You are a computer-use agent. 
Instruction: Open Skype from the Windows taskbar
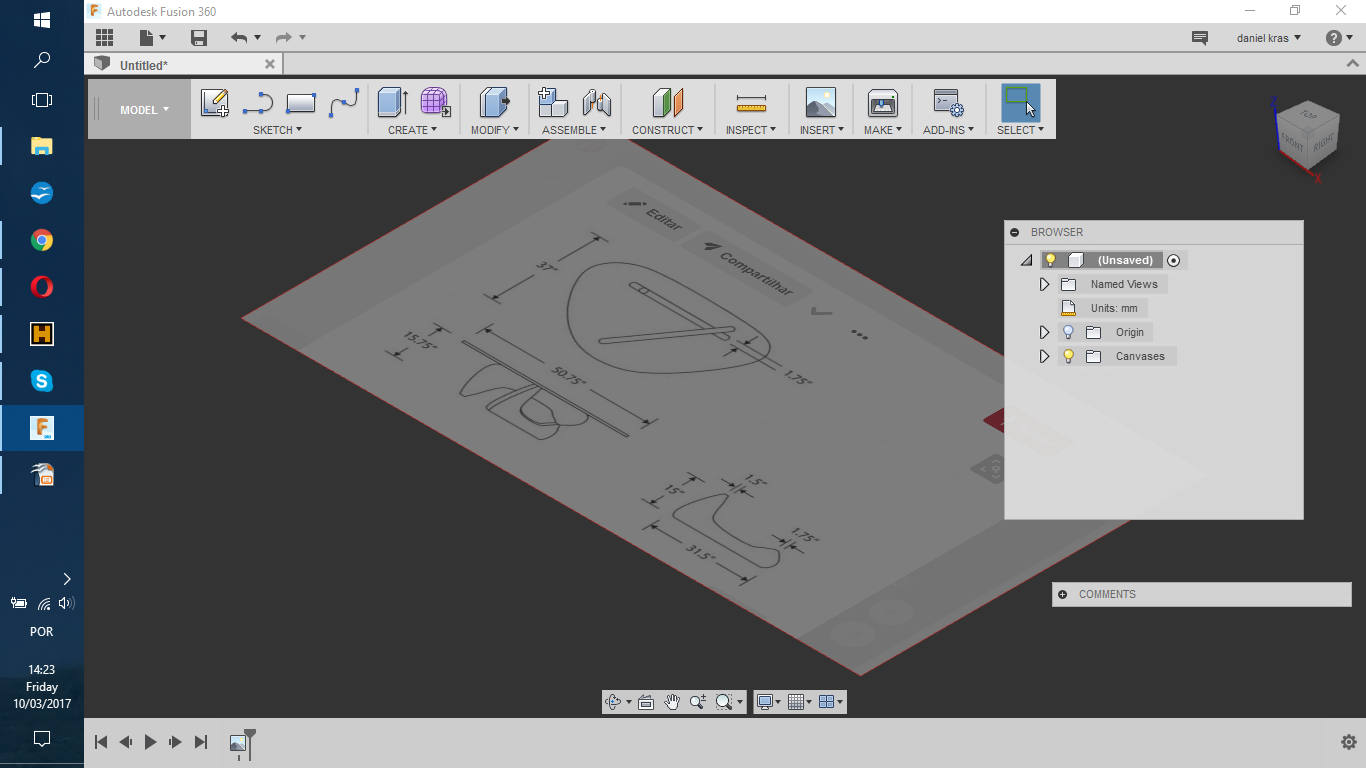click(42, 381)
